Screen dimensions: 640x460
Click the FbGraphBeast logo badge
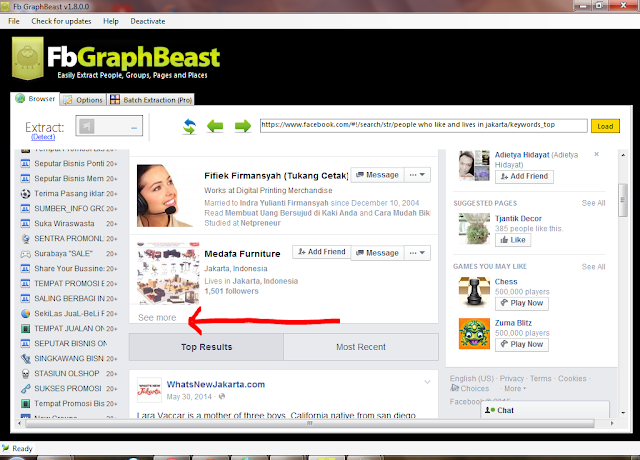(x=28, y=58)
